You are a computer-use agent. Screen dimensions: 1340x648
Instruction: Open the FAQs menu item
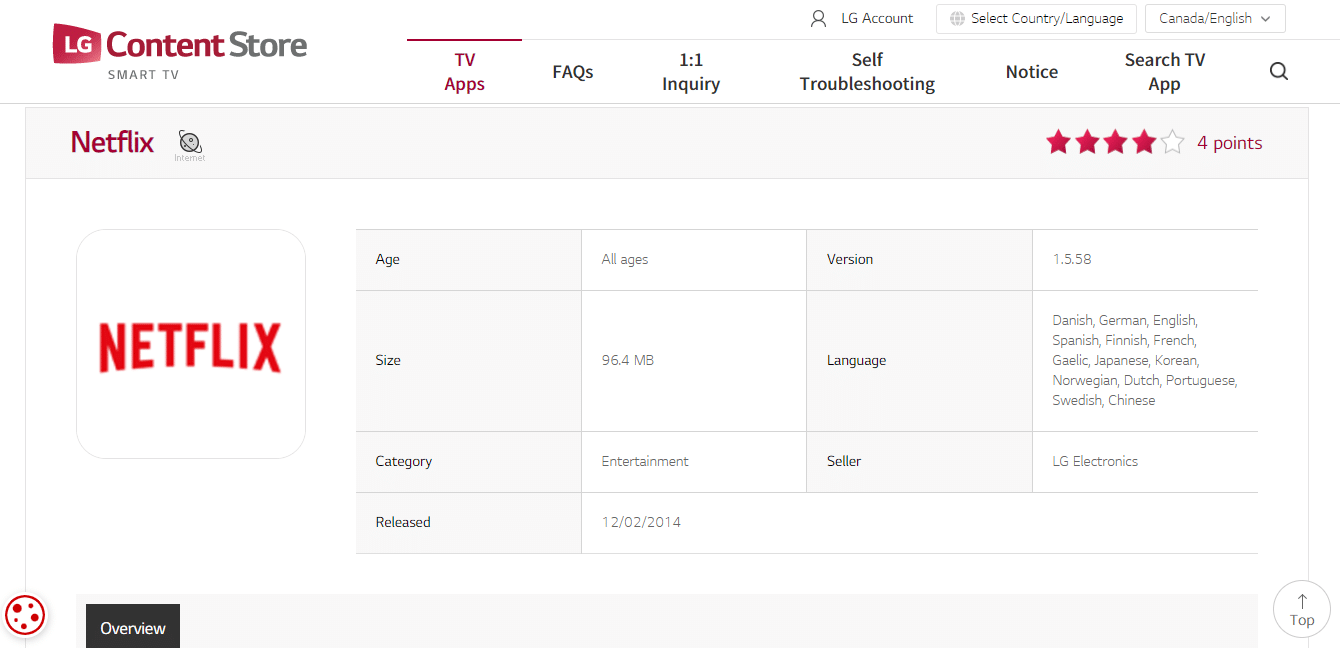573,72
